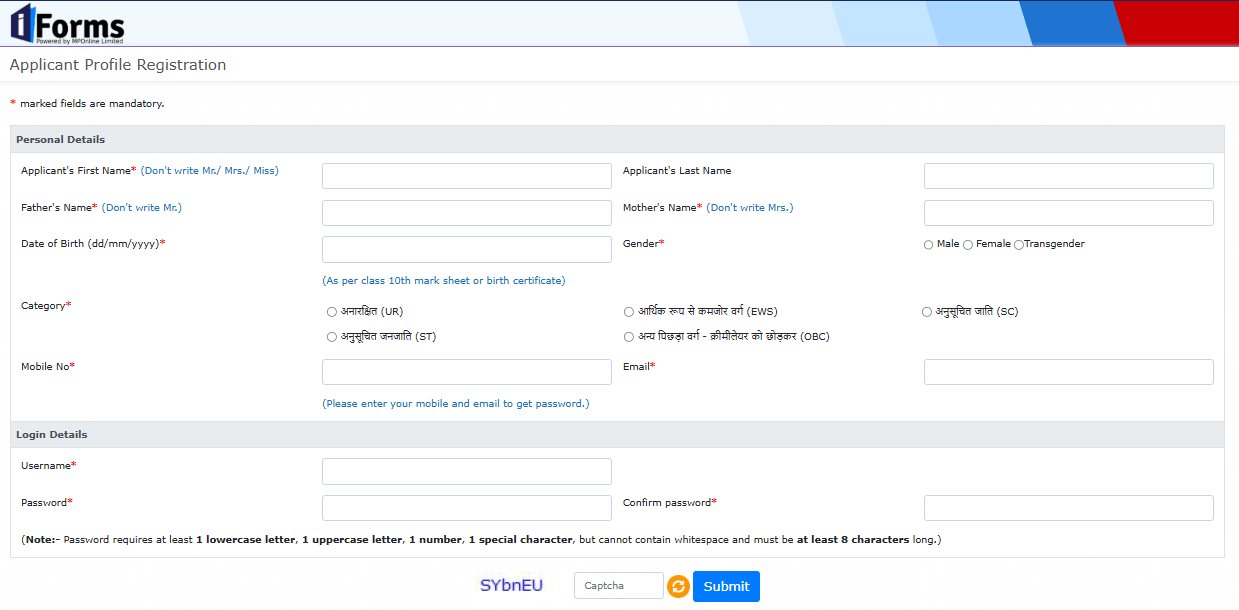1239x610 pixels.
Task: Click the Father's Name input box
Action: pyautogui.click(x=466, y=213)
